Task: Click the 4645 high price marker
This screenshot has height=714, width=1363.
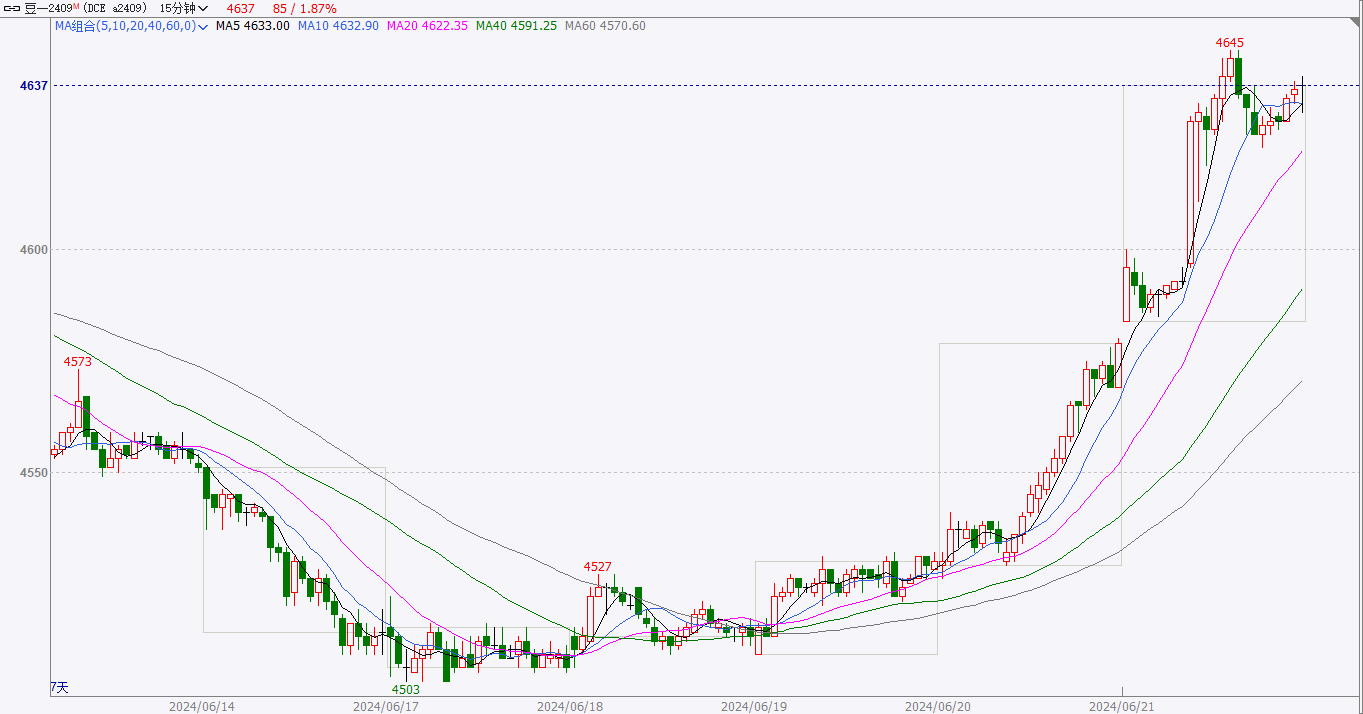Action: [x=1230, y=43]
